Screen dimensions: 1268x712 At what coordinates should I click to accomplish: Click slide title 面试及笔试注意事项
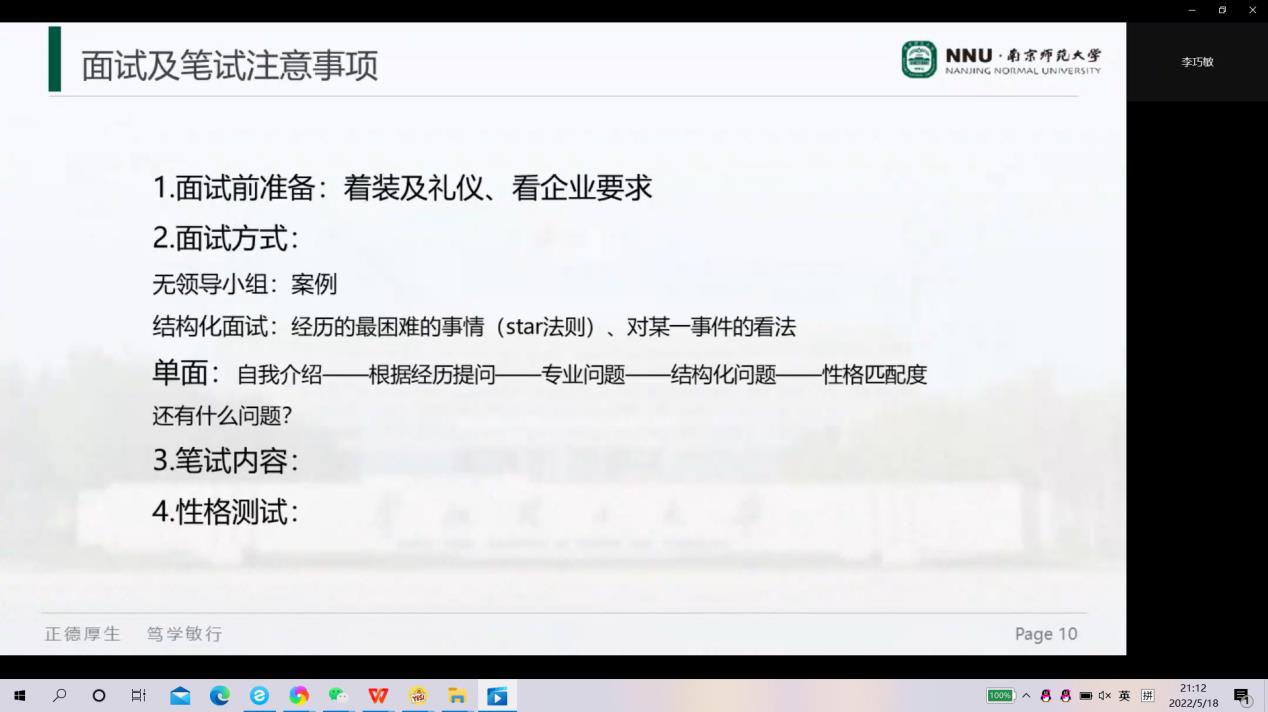coord(229,66)
